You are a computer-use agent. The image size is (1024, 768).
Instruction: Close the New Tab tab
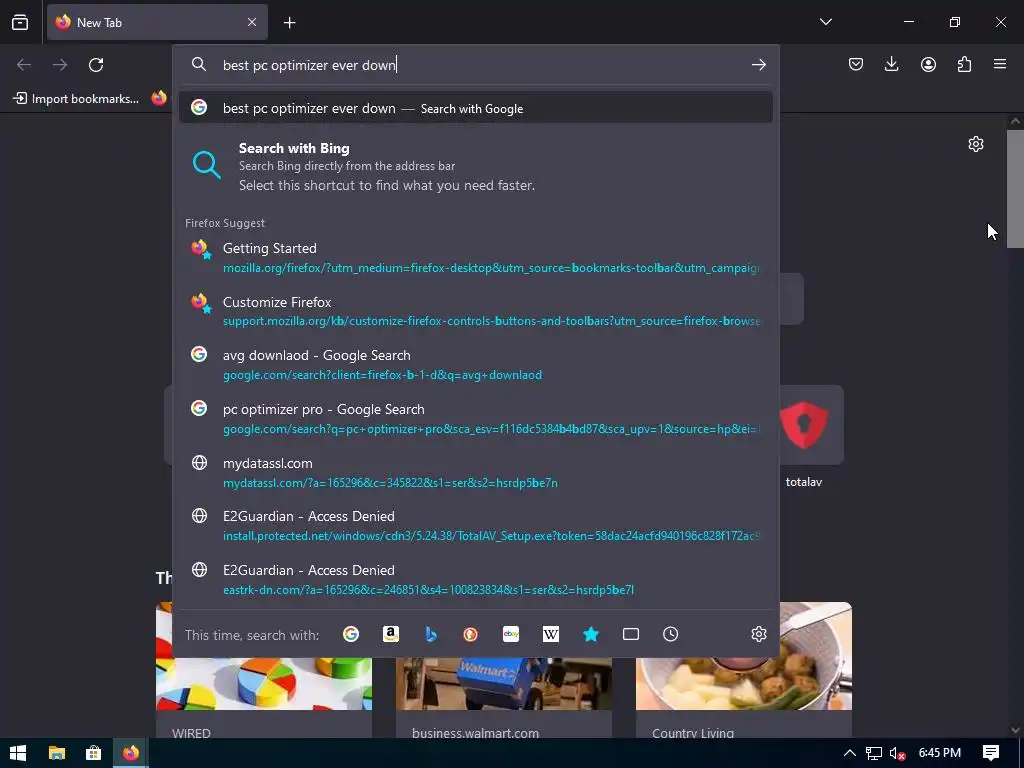[252, 22]
